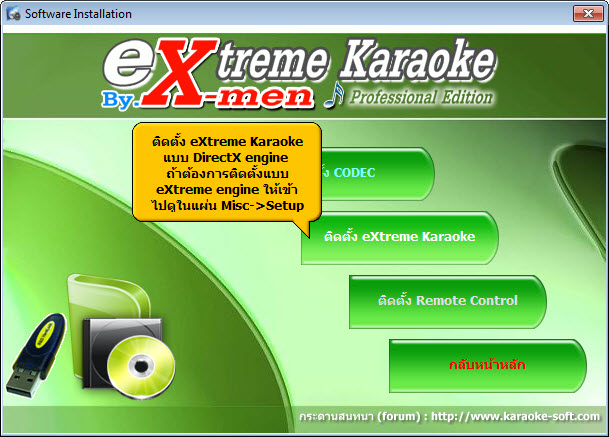Click the green CD disc picture
This screenshot has height=437, width=609.
(141, 367)
